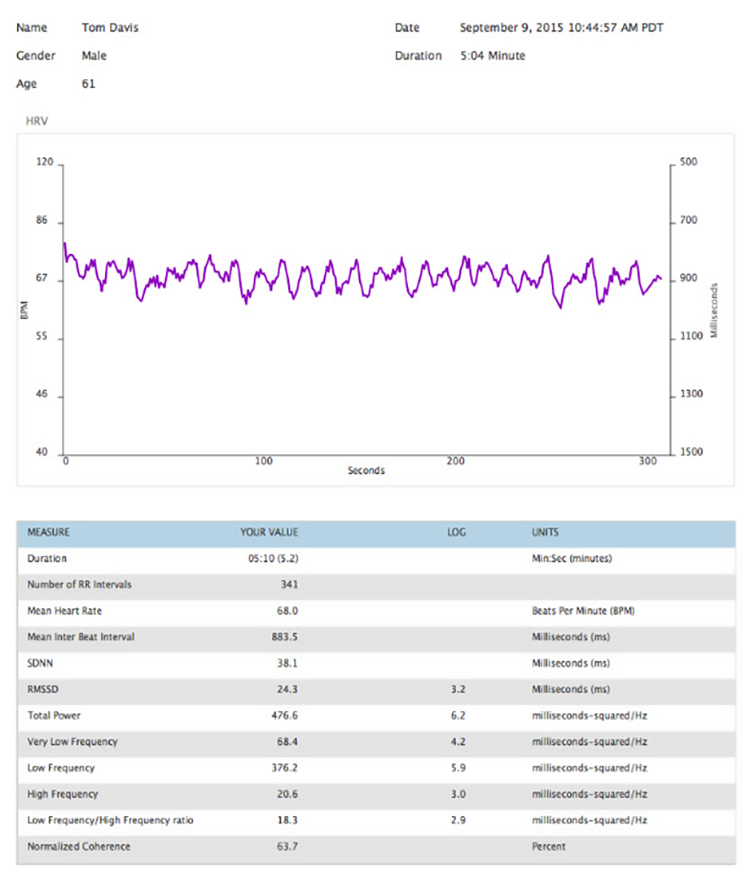Screen dimensions: 750x881
Task: Click the YOUR VALUE column header
Action: coord(269,532)
